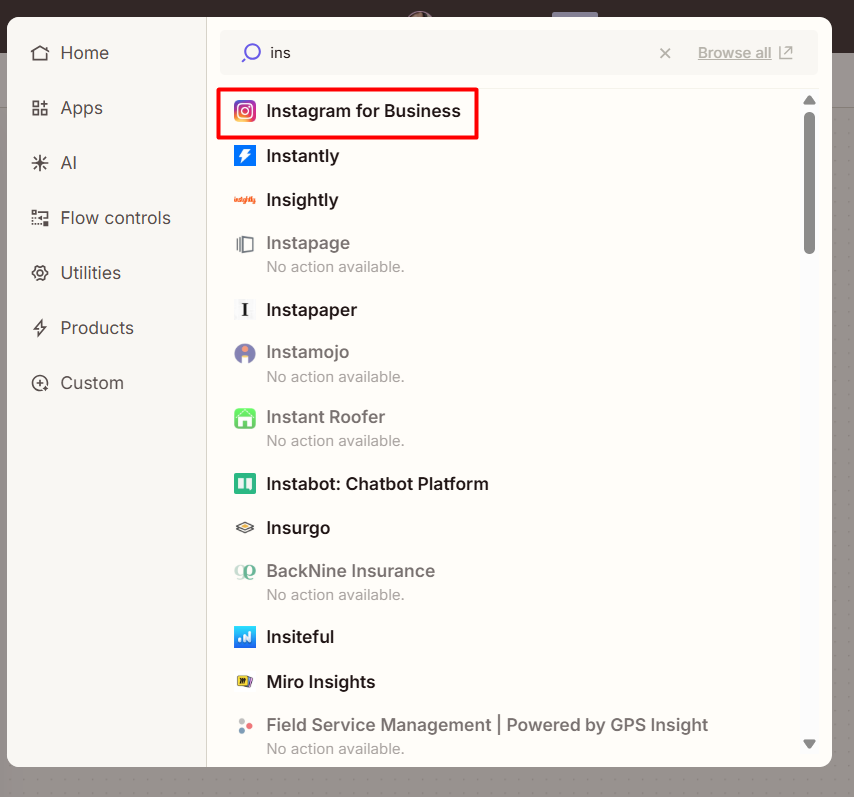Viewport: 854px width, 797px height.
Task: Open the Browse all link
Action: 734,53
